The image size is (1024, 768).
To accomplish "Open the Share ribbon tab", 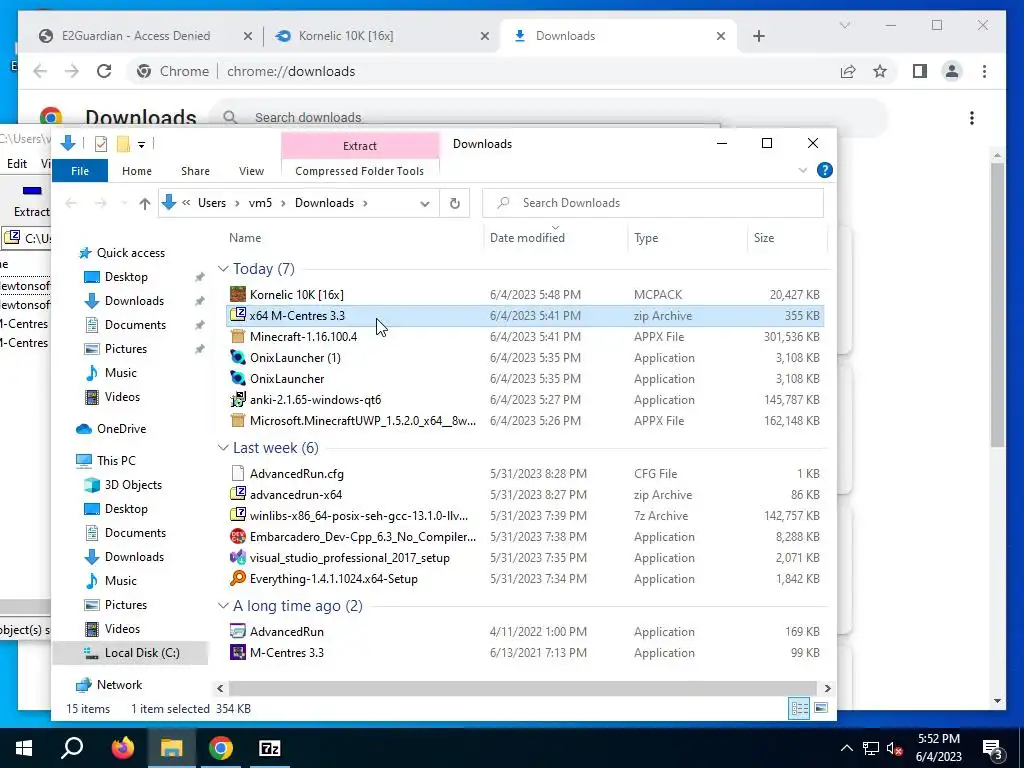I will tap(195, 171).
